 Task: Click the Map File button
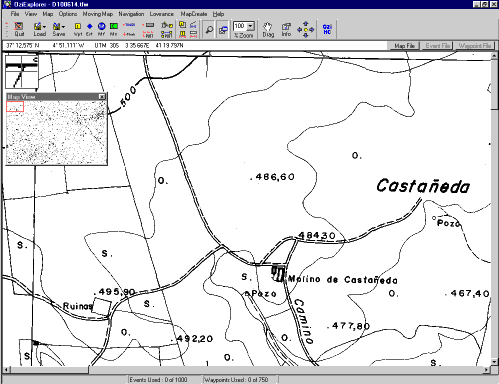click(x=404, y=46)
